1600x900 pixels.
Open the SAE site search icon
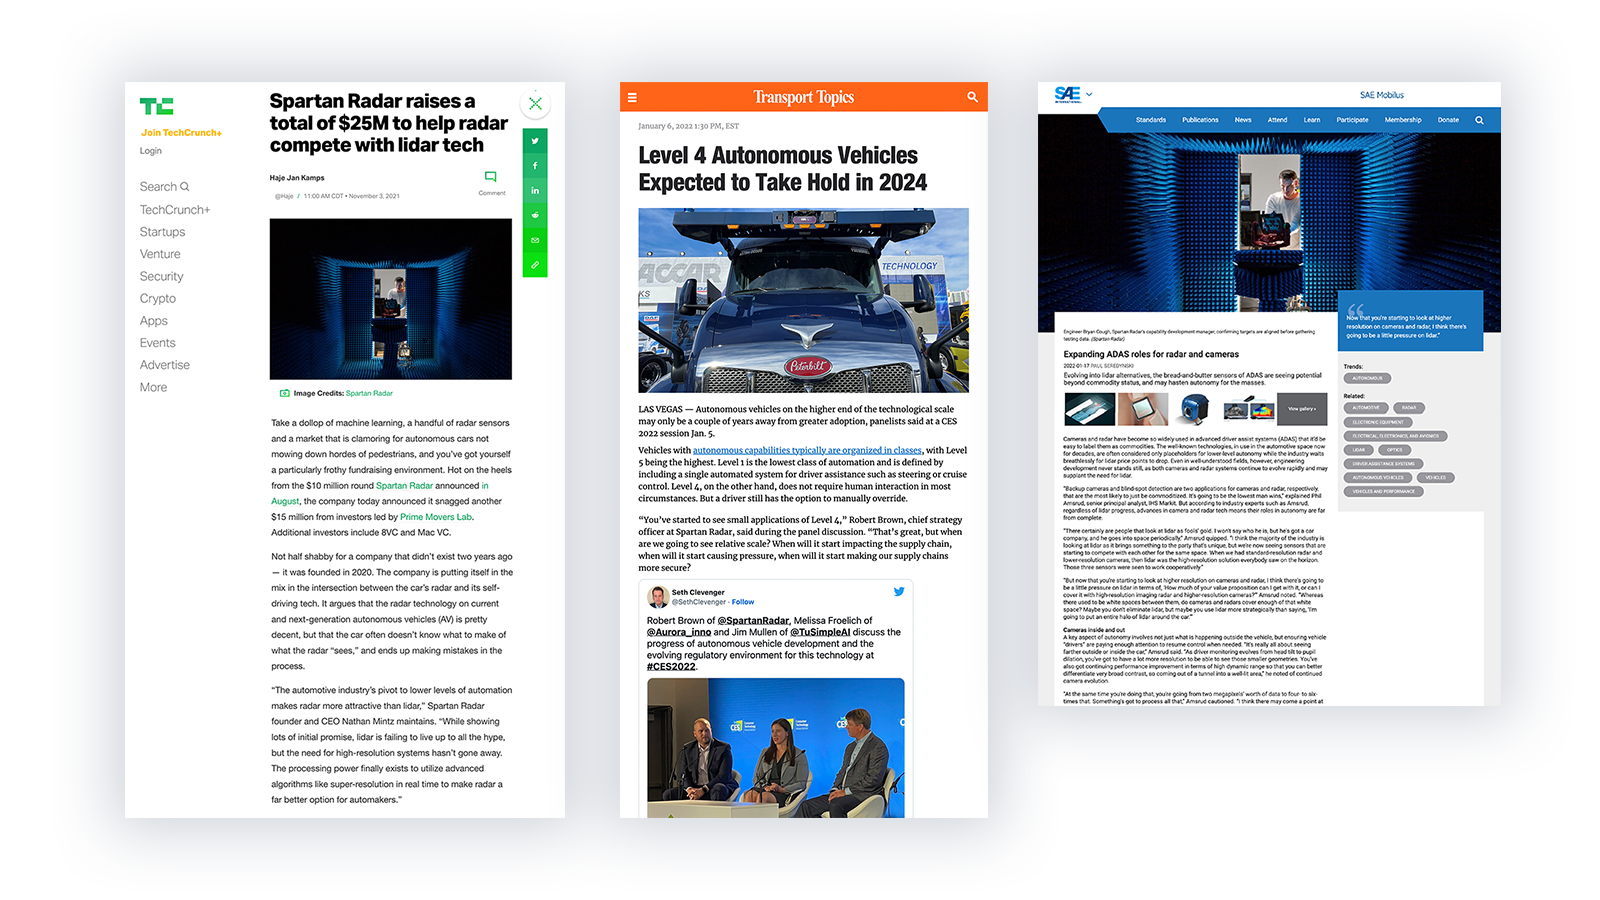click(1479, 120)
